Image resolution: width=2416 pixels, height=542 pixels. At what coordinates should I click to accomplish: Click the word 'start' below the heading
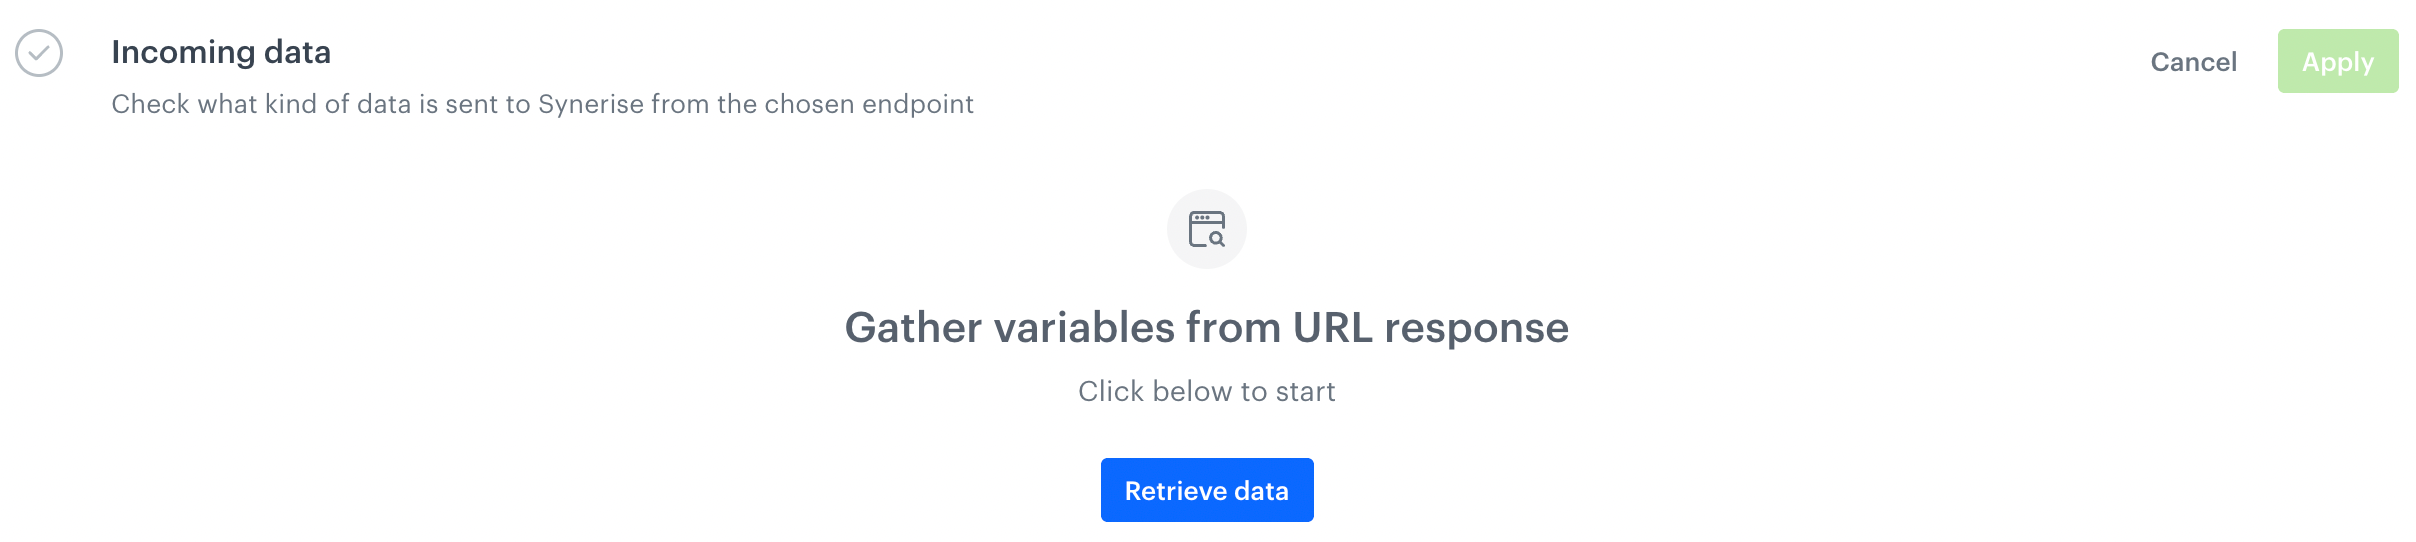(1305, 391)
